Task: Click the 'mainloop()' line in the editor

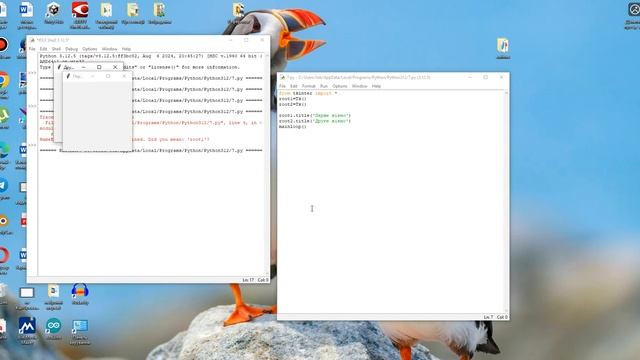Action: [293, 127]
